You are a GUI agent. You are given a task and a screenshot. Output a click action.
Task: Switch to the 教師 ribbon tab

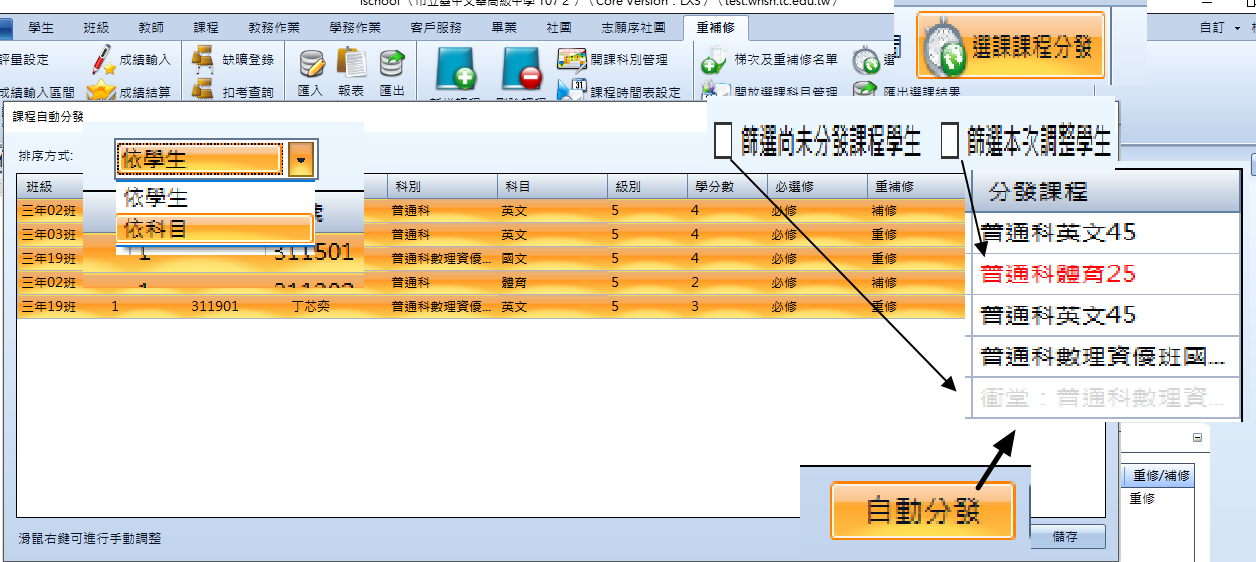click(150, 28)
